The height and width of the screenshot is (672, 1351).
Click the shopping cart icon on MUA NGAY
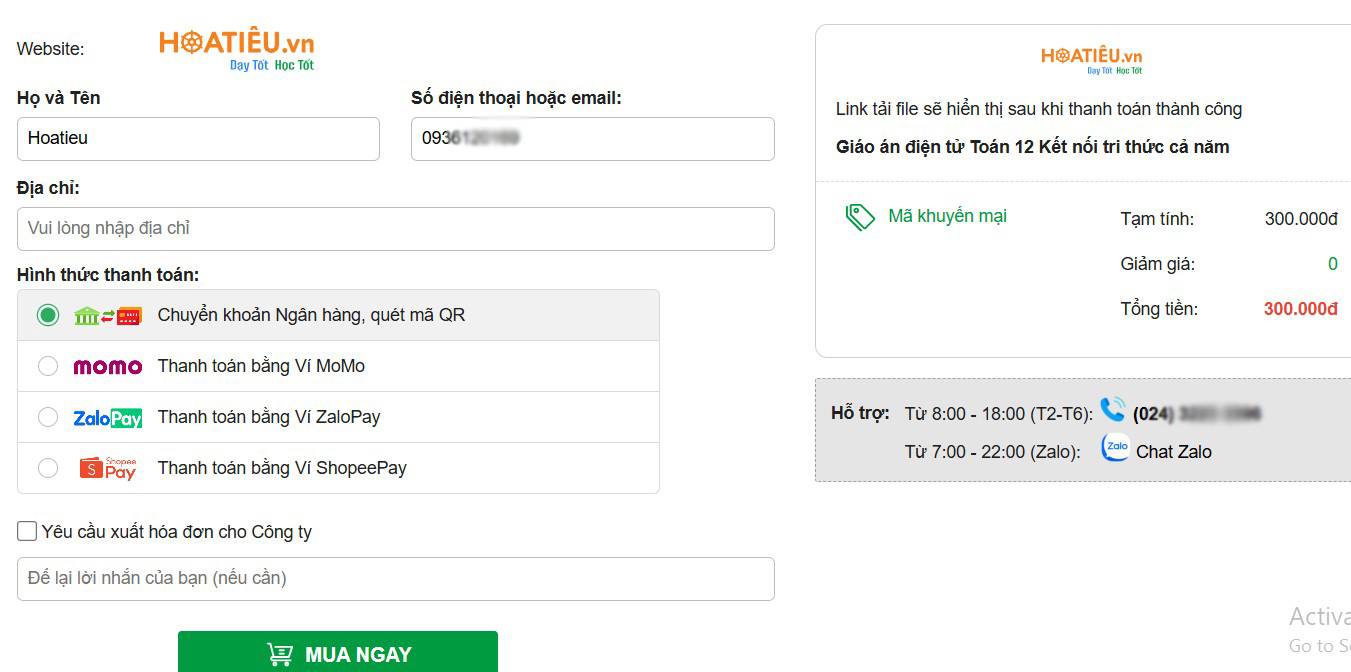pyautogui.click(x=281, y=653)
